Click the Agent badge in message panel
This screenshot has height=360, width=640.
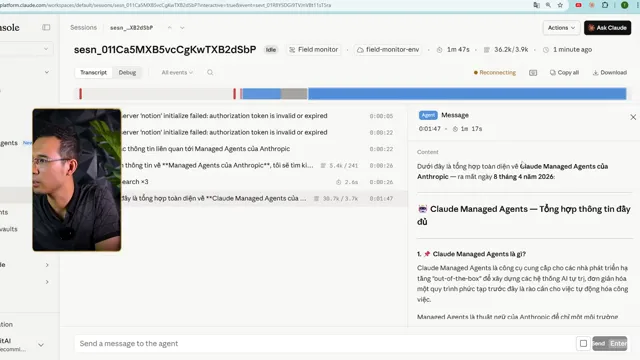tap(428, 115)
